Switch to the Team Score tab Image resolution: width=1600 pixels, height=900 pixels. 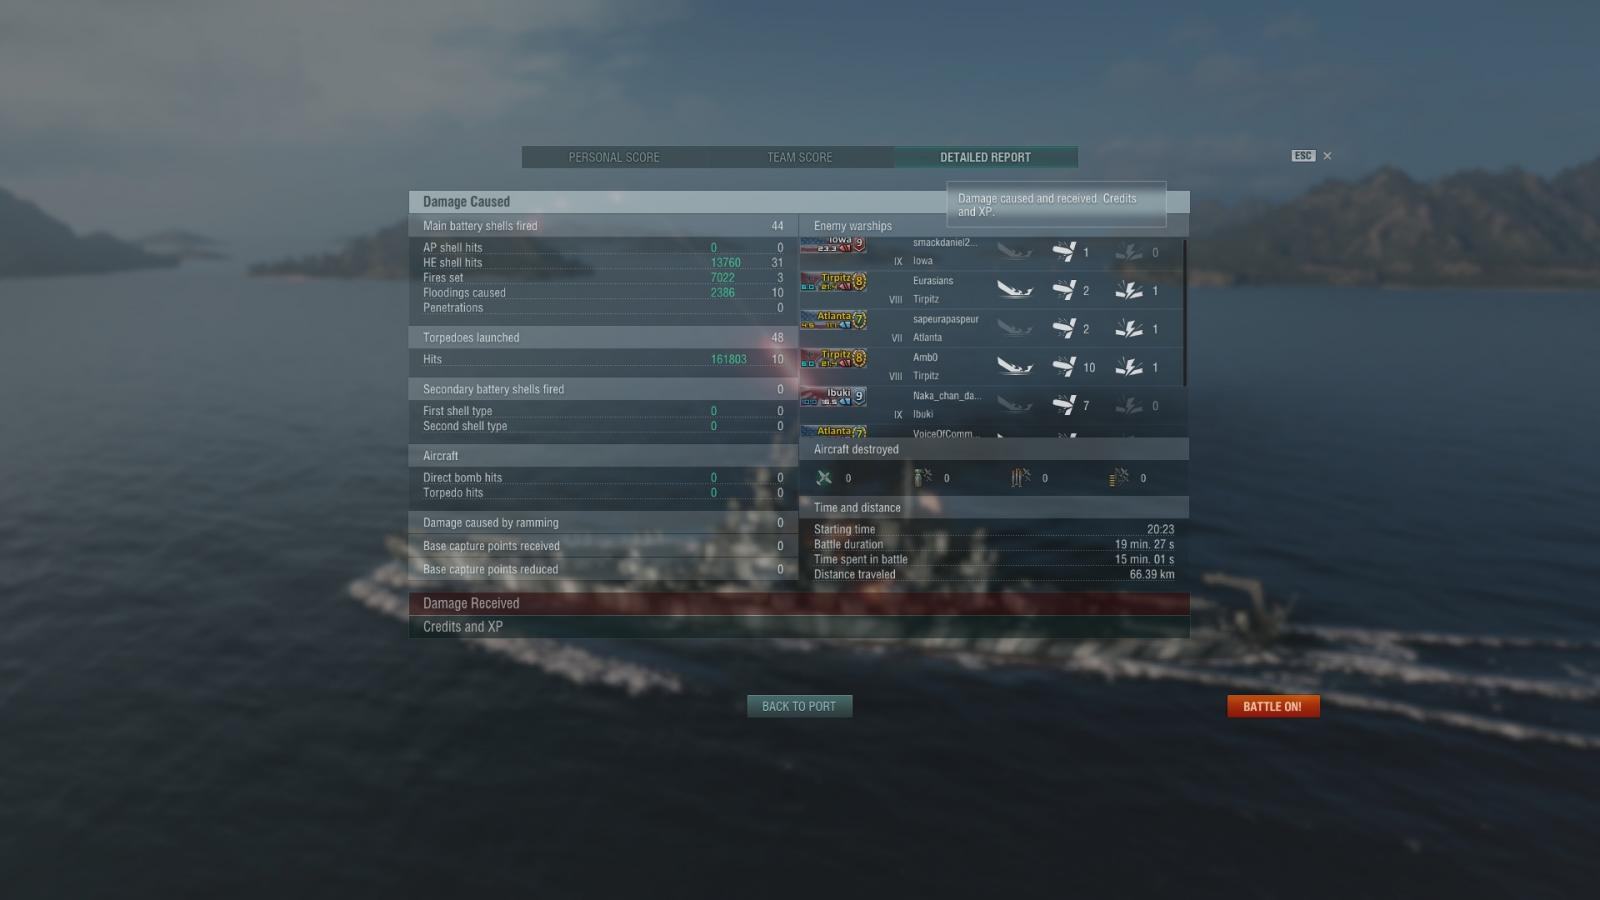(800, 157)
